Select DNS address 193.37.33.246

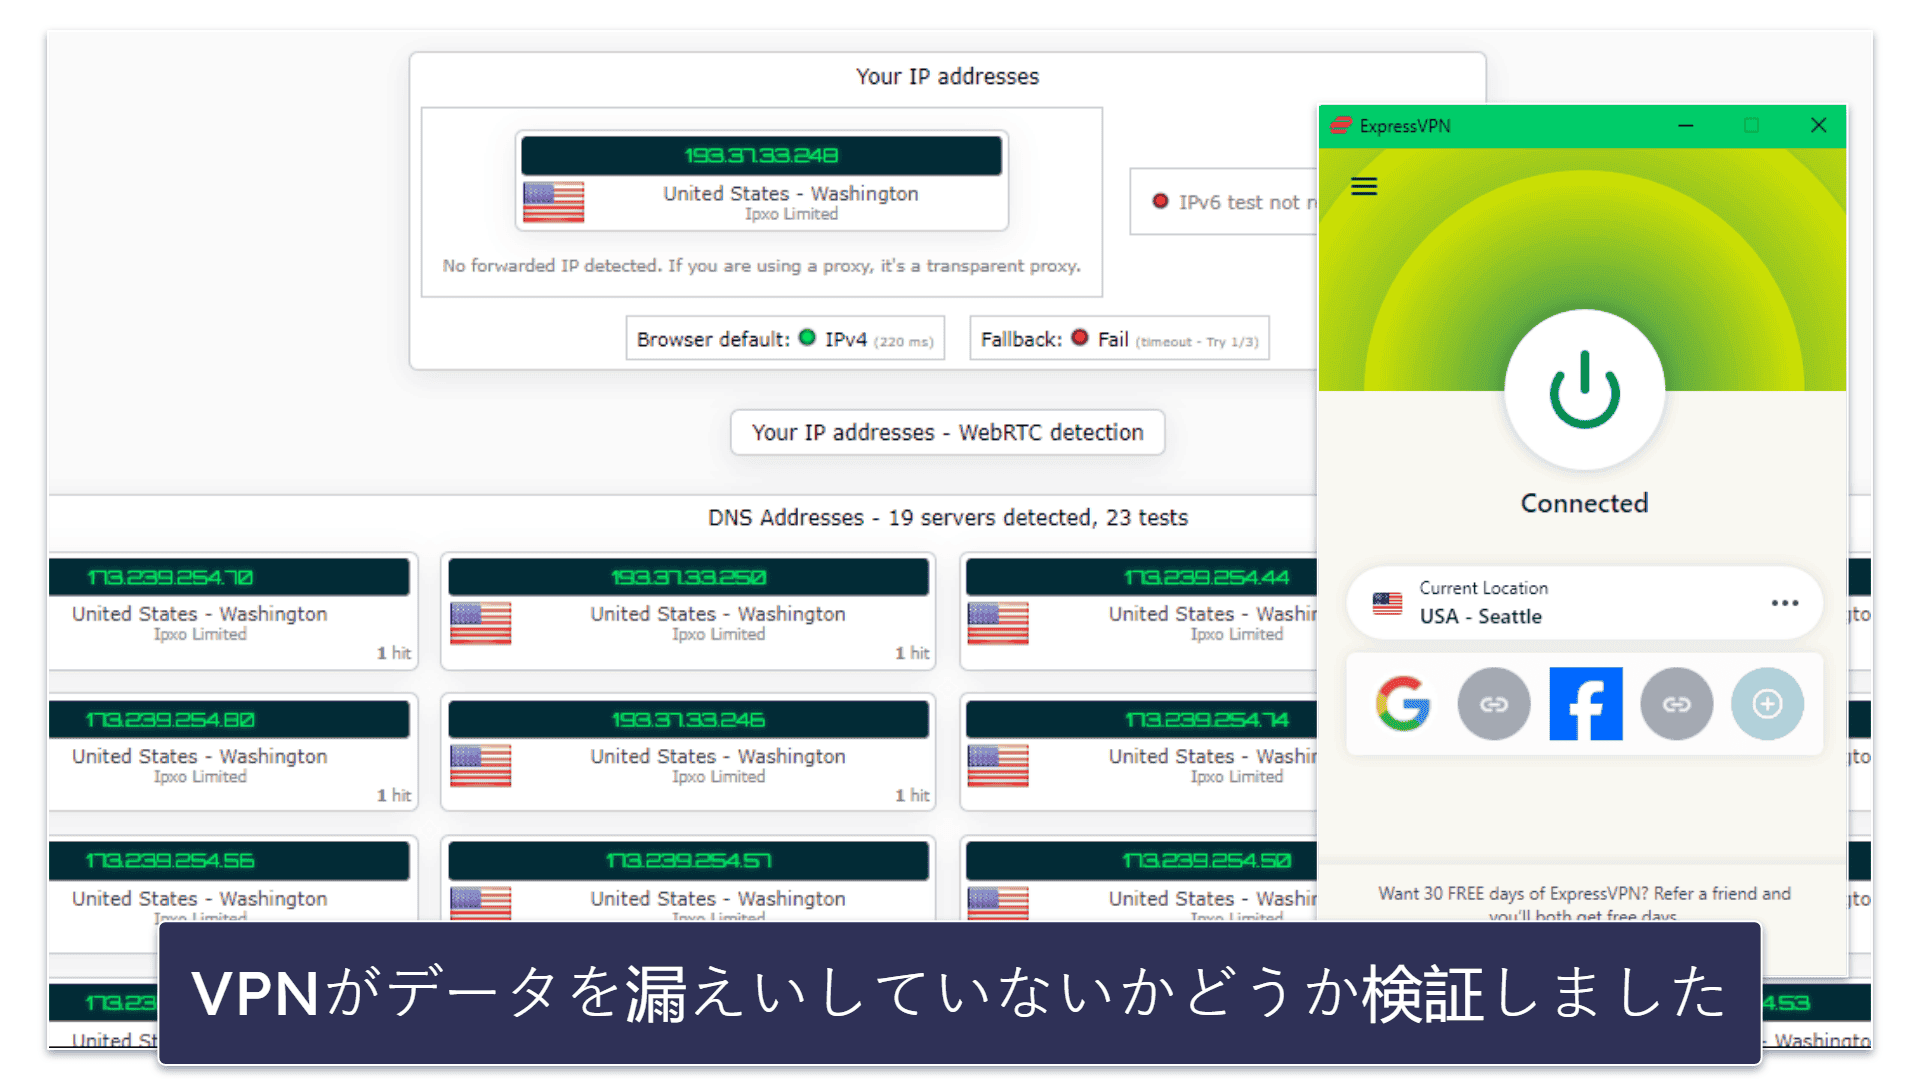coord(688,719)
